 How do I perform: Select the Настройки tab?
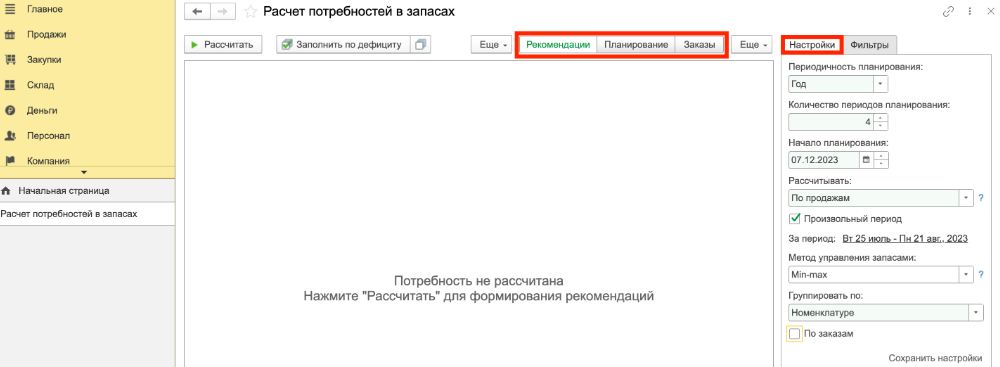[812, 45]
